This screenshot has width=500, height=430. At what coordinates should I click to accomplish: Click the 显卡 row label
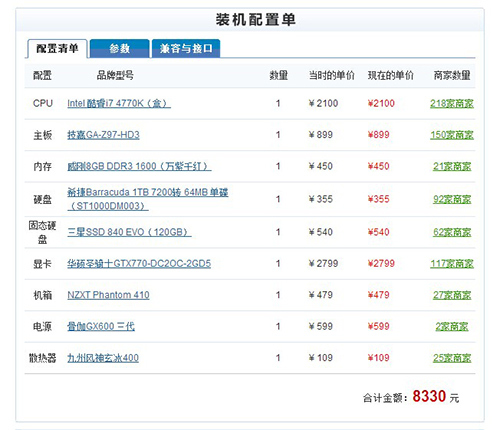43,264
